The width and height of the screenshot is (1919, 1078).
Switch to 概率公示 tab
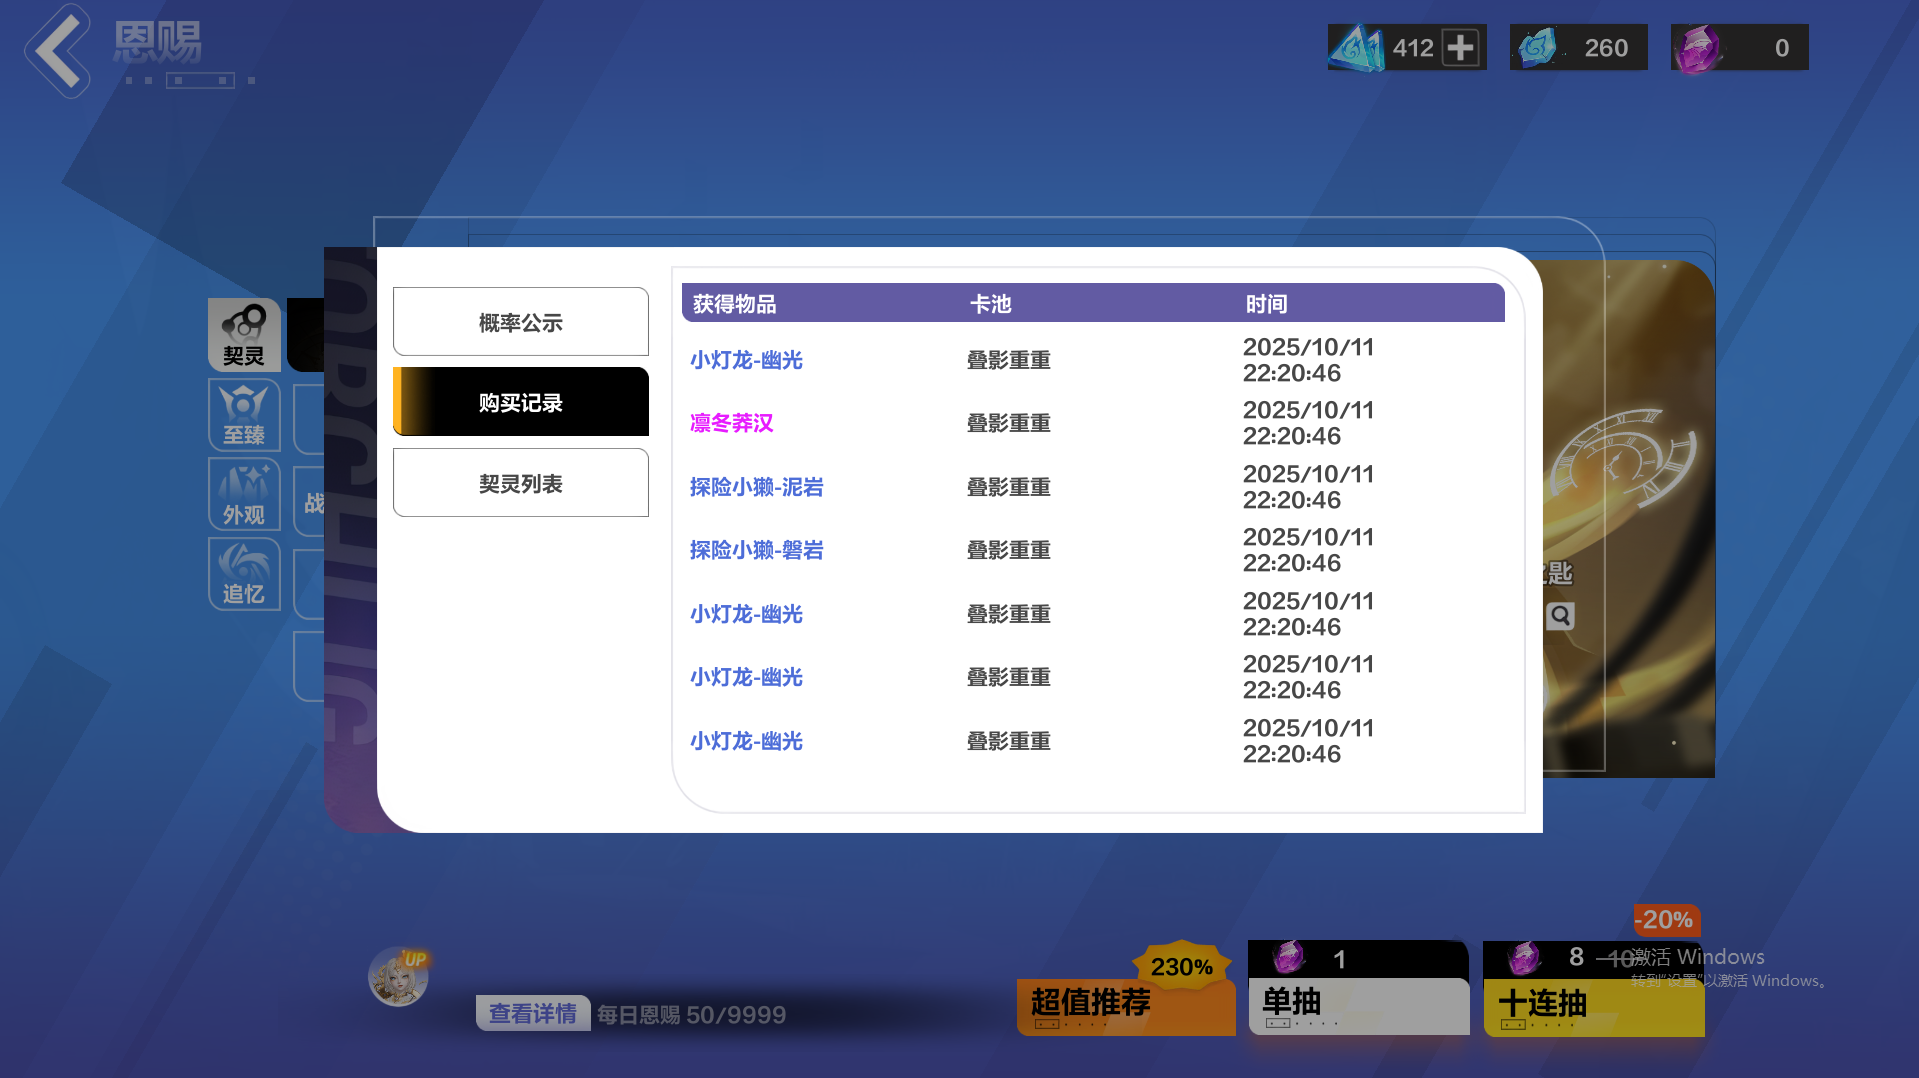coord(521,322)
